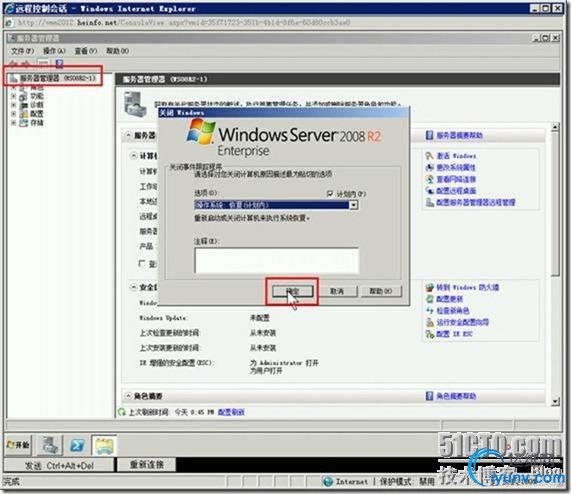Open the 配置刷新 link
The height and width of the screenshot is (494, 571).
(x=231, y=412)
